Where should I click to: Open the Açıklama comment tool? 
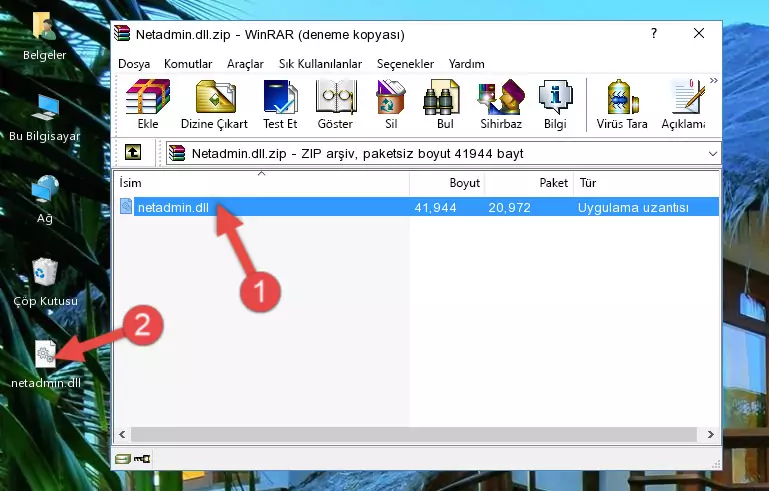(x=683, y=104)
